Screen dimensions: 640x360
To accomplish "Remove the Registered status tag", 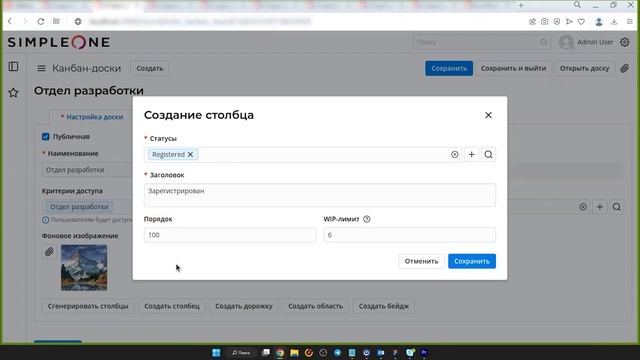I will 190,154.
